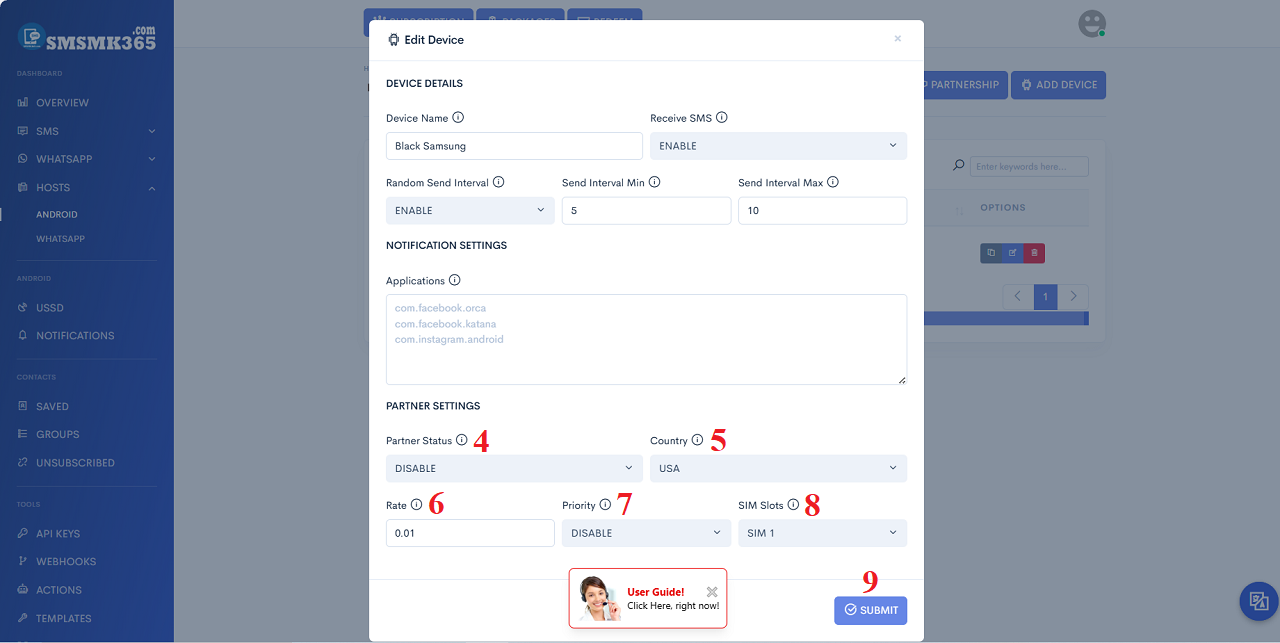Screen dimensions: 1280x643
Task: Close the Edit Device dialog
Action: point(897,39)
